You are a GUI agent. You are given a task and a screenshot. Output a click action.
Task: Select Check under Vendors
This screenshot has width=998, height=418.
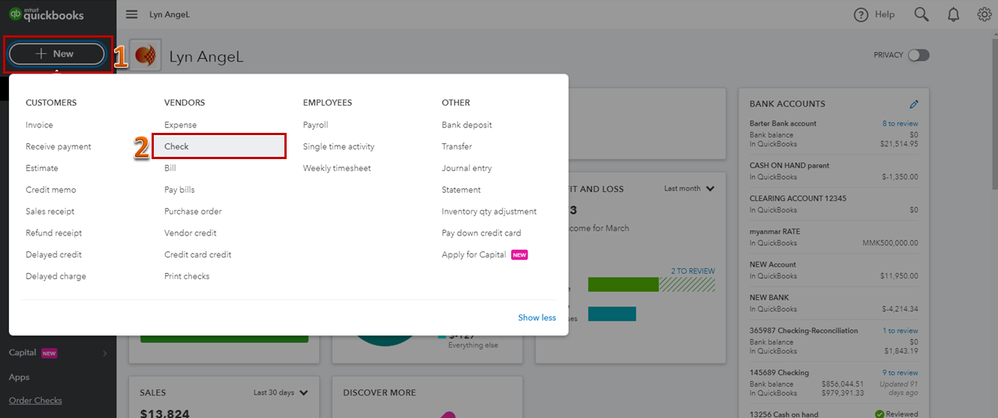(218, 146)
